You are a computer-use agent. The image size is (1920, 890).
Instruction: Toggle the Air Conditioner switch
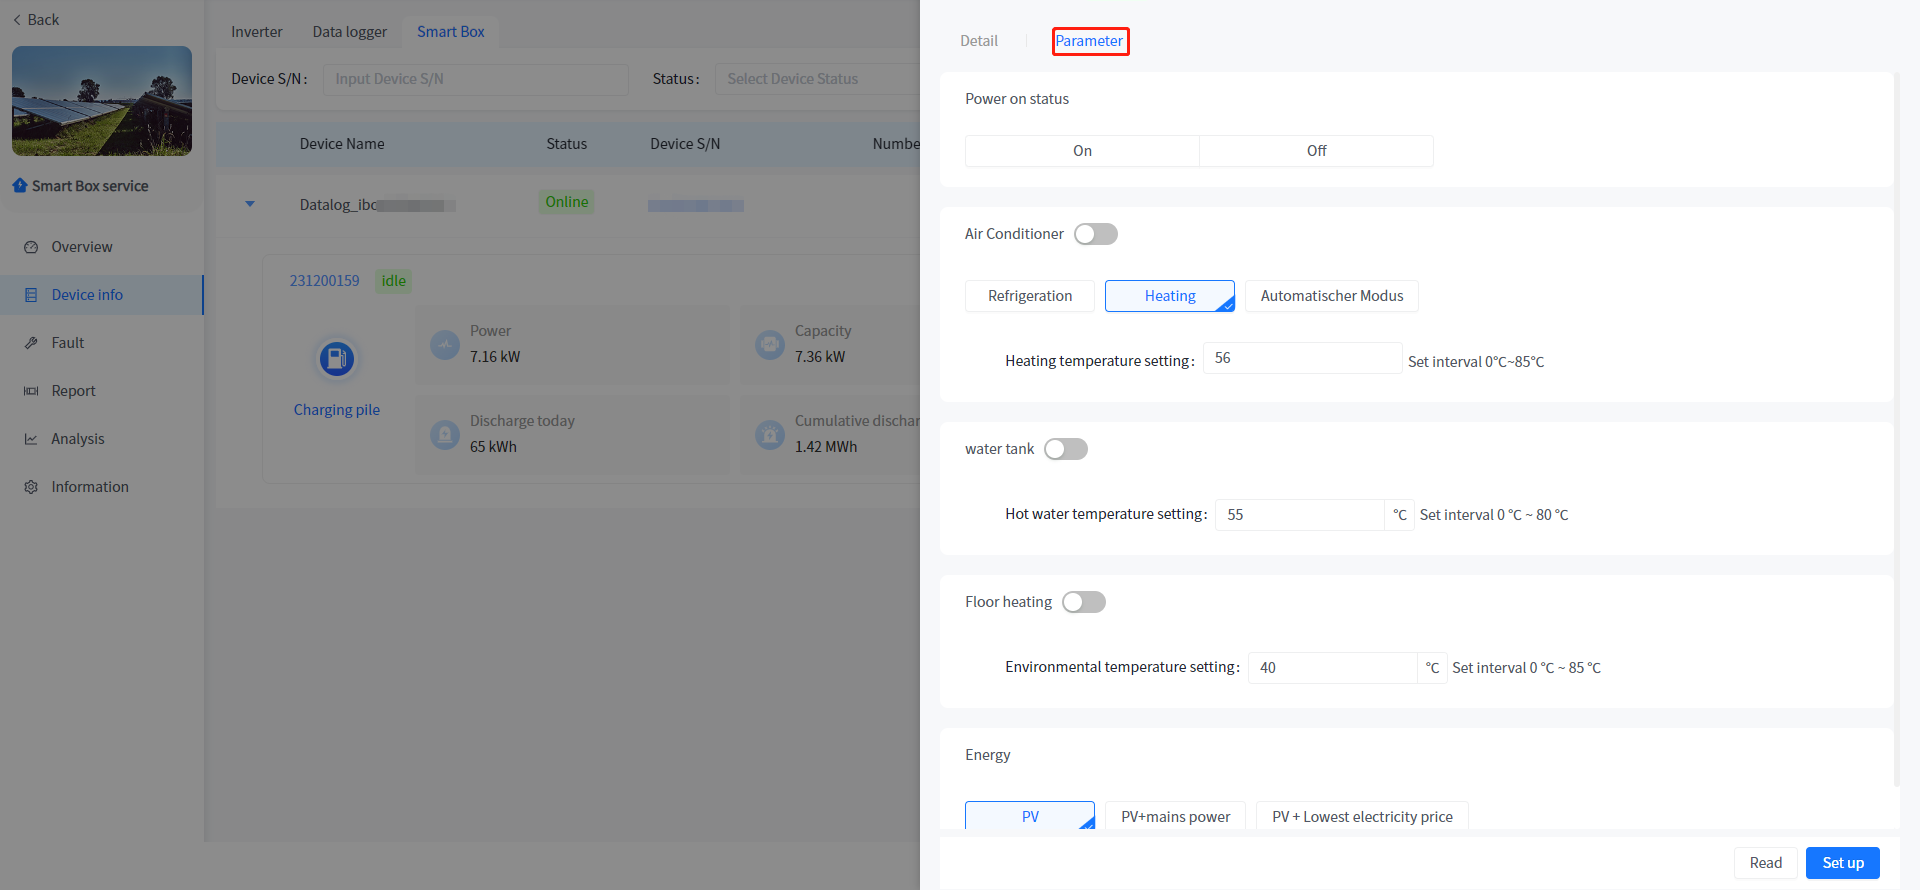click(1095, 234)
